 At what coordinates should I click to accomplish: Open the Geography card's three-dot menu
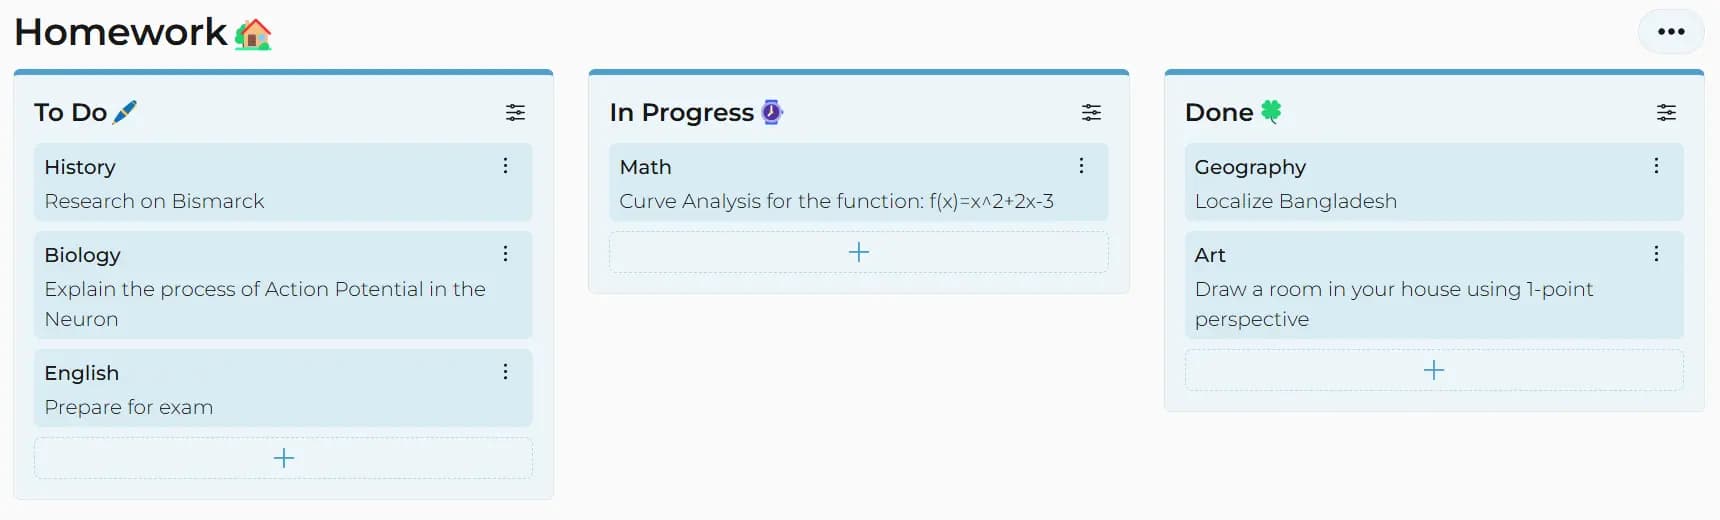1656,166
